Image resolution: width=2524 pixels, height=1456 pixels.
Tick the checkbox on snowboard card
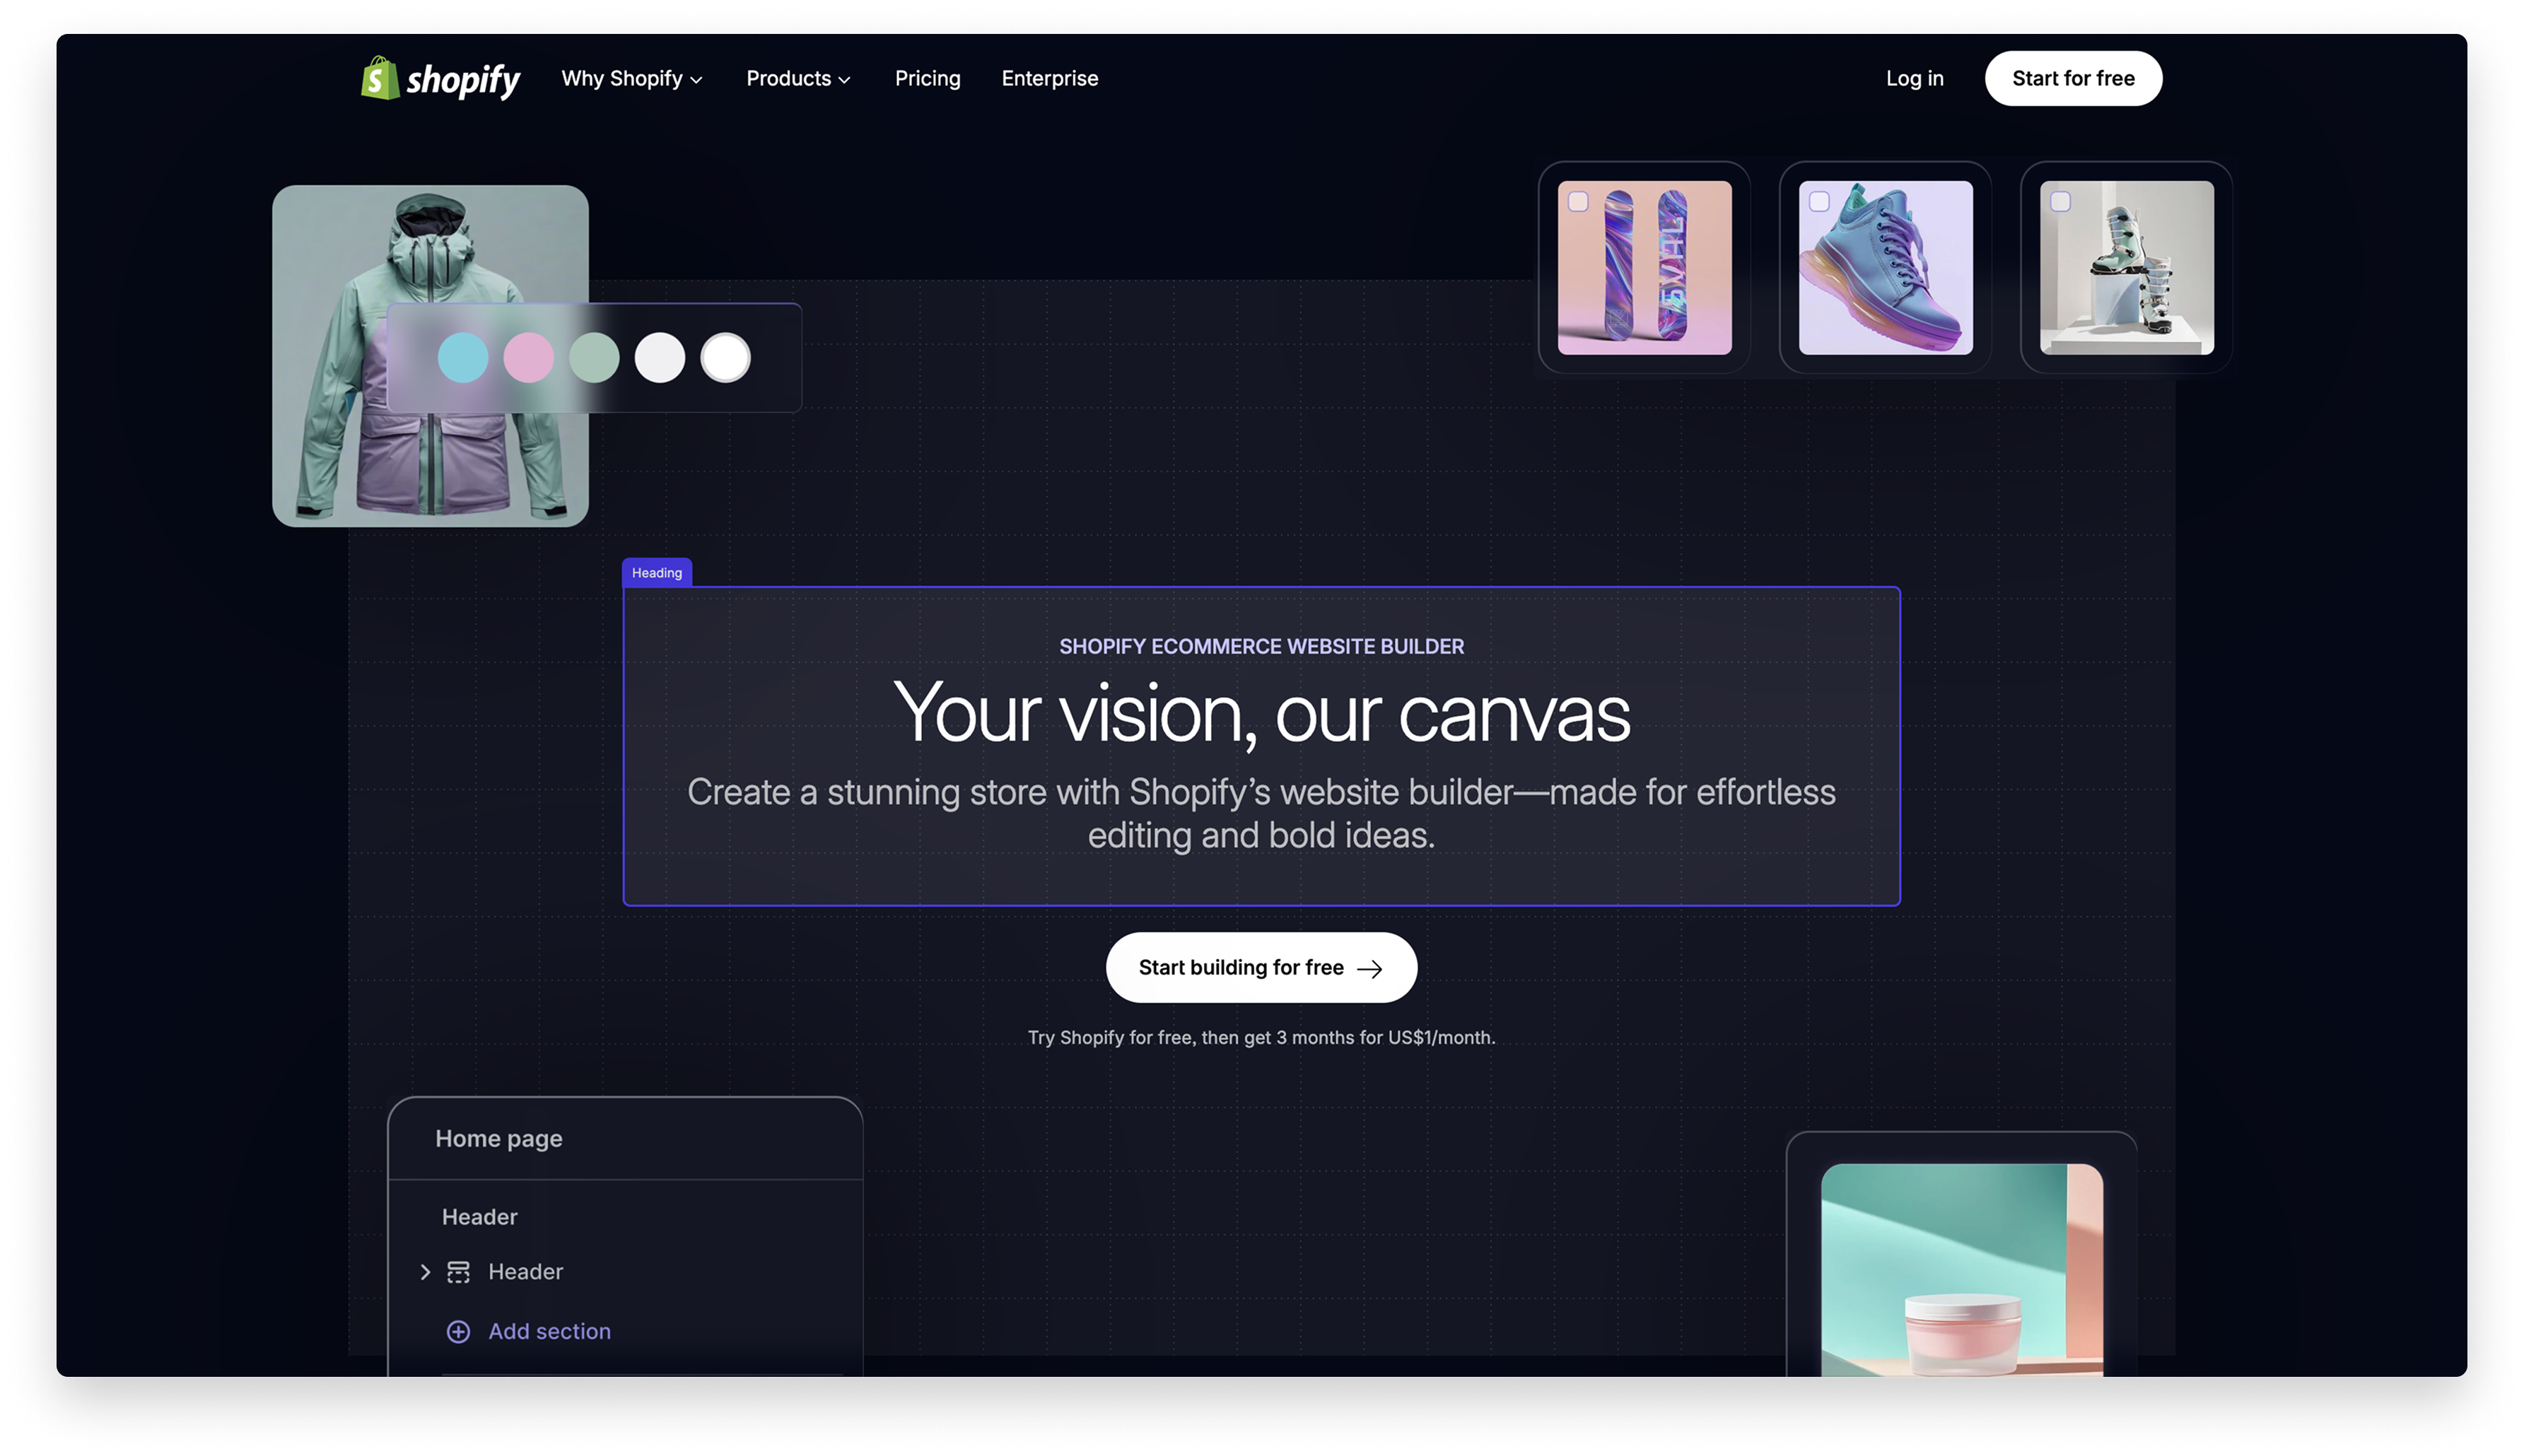point(1577,201)
